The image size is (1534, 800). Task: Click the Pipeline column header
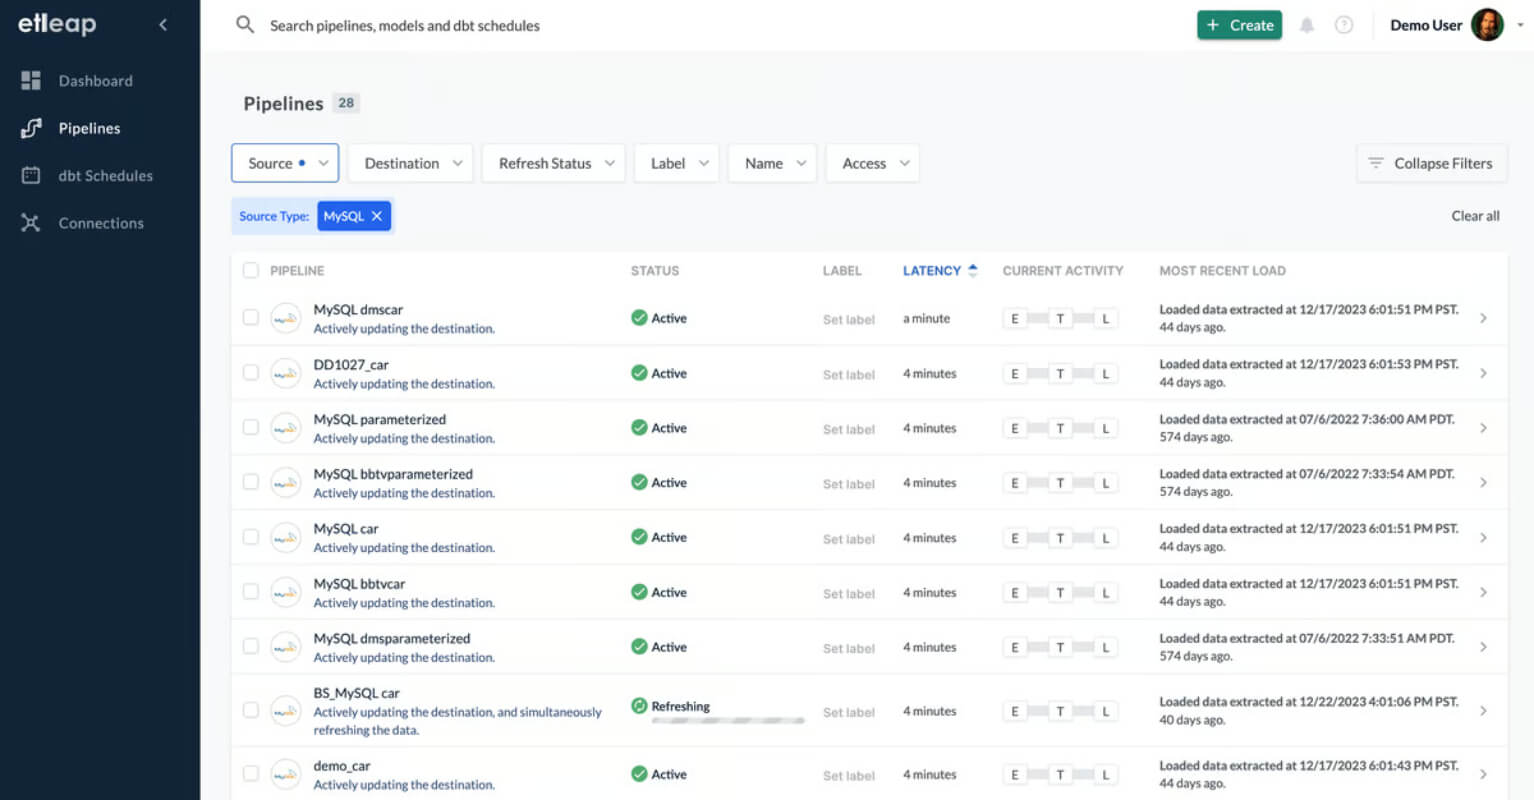tap(297, 271)
